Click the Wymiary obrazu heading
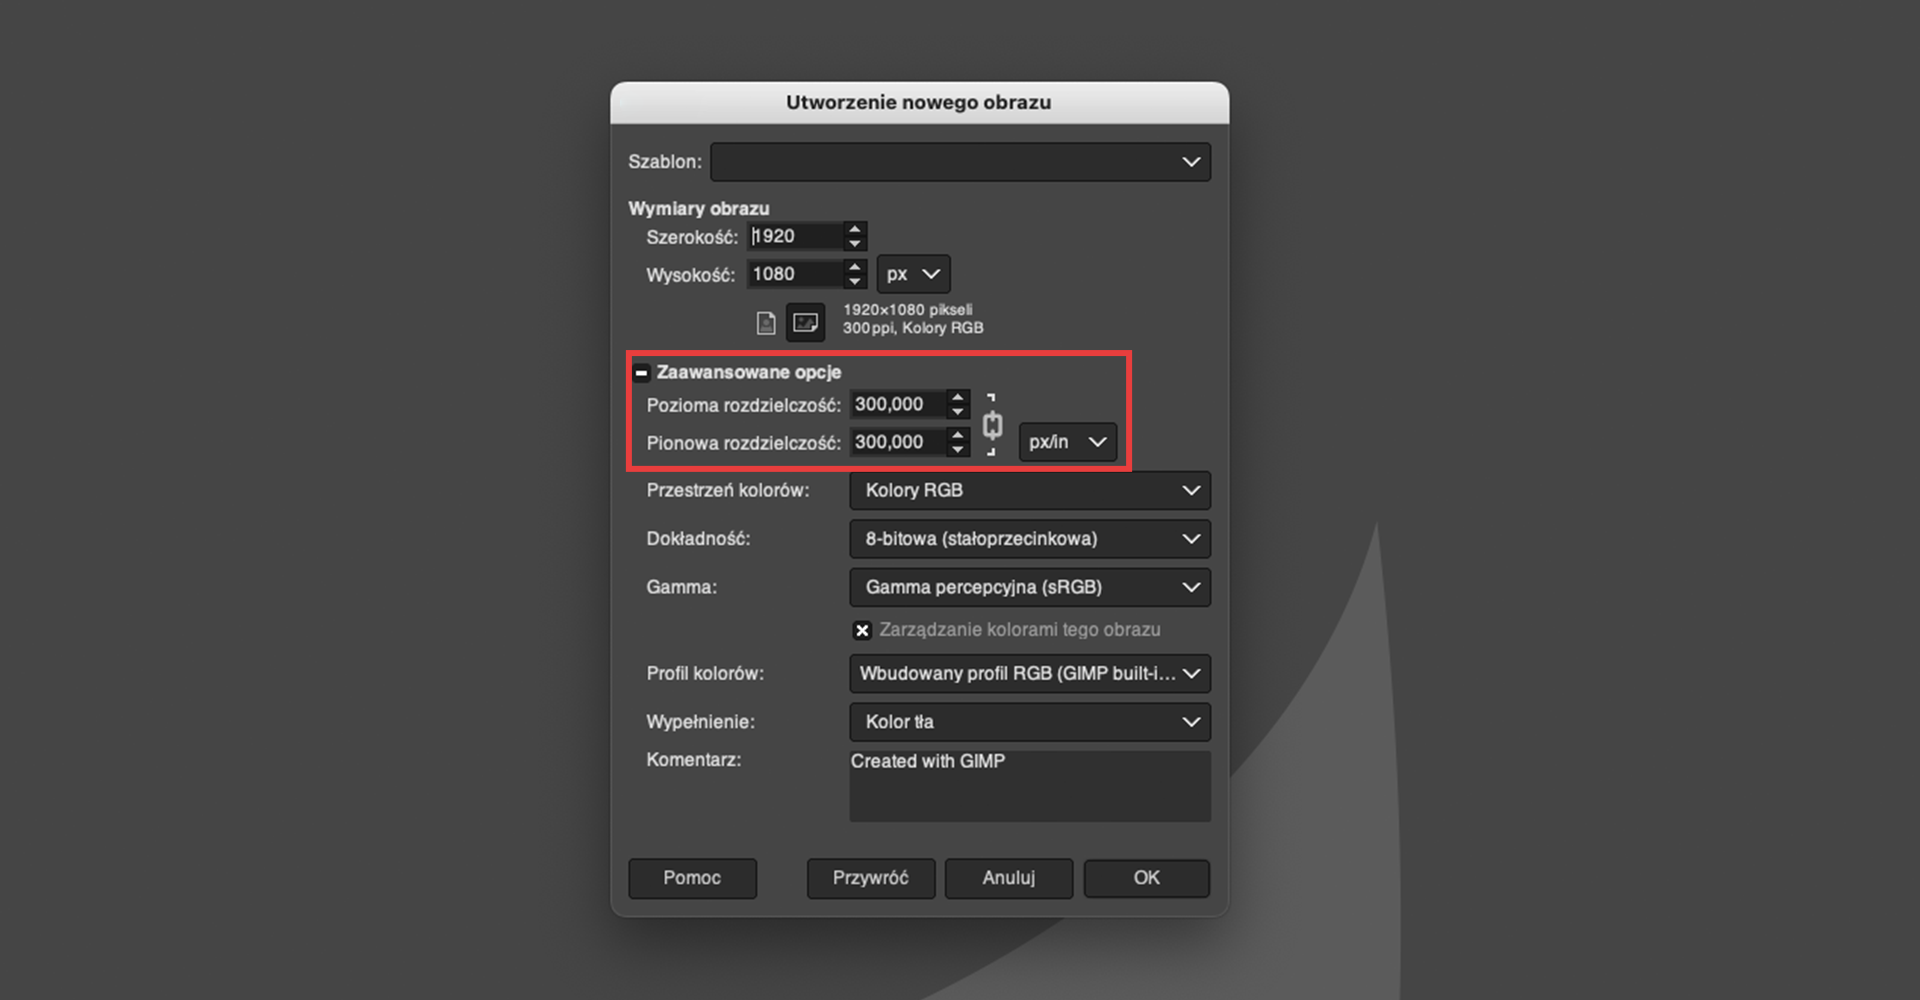 point(698,209)
